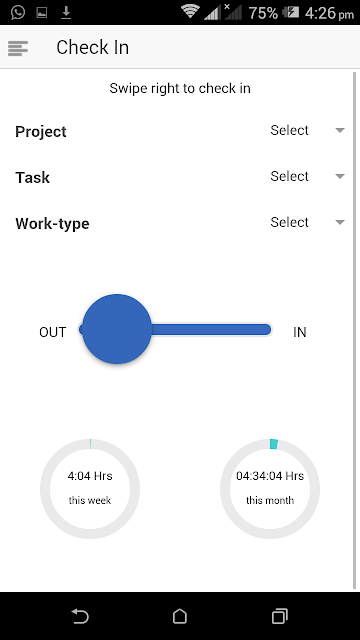Click the vertical scrollbar on right edge

tap(354, 331)
